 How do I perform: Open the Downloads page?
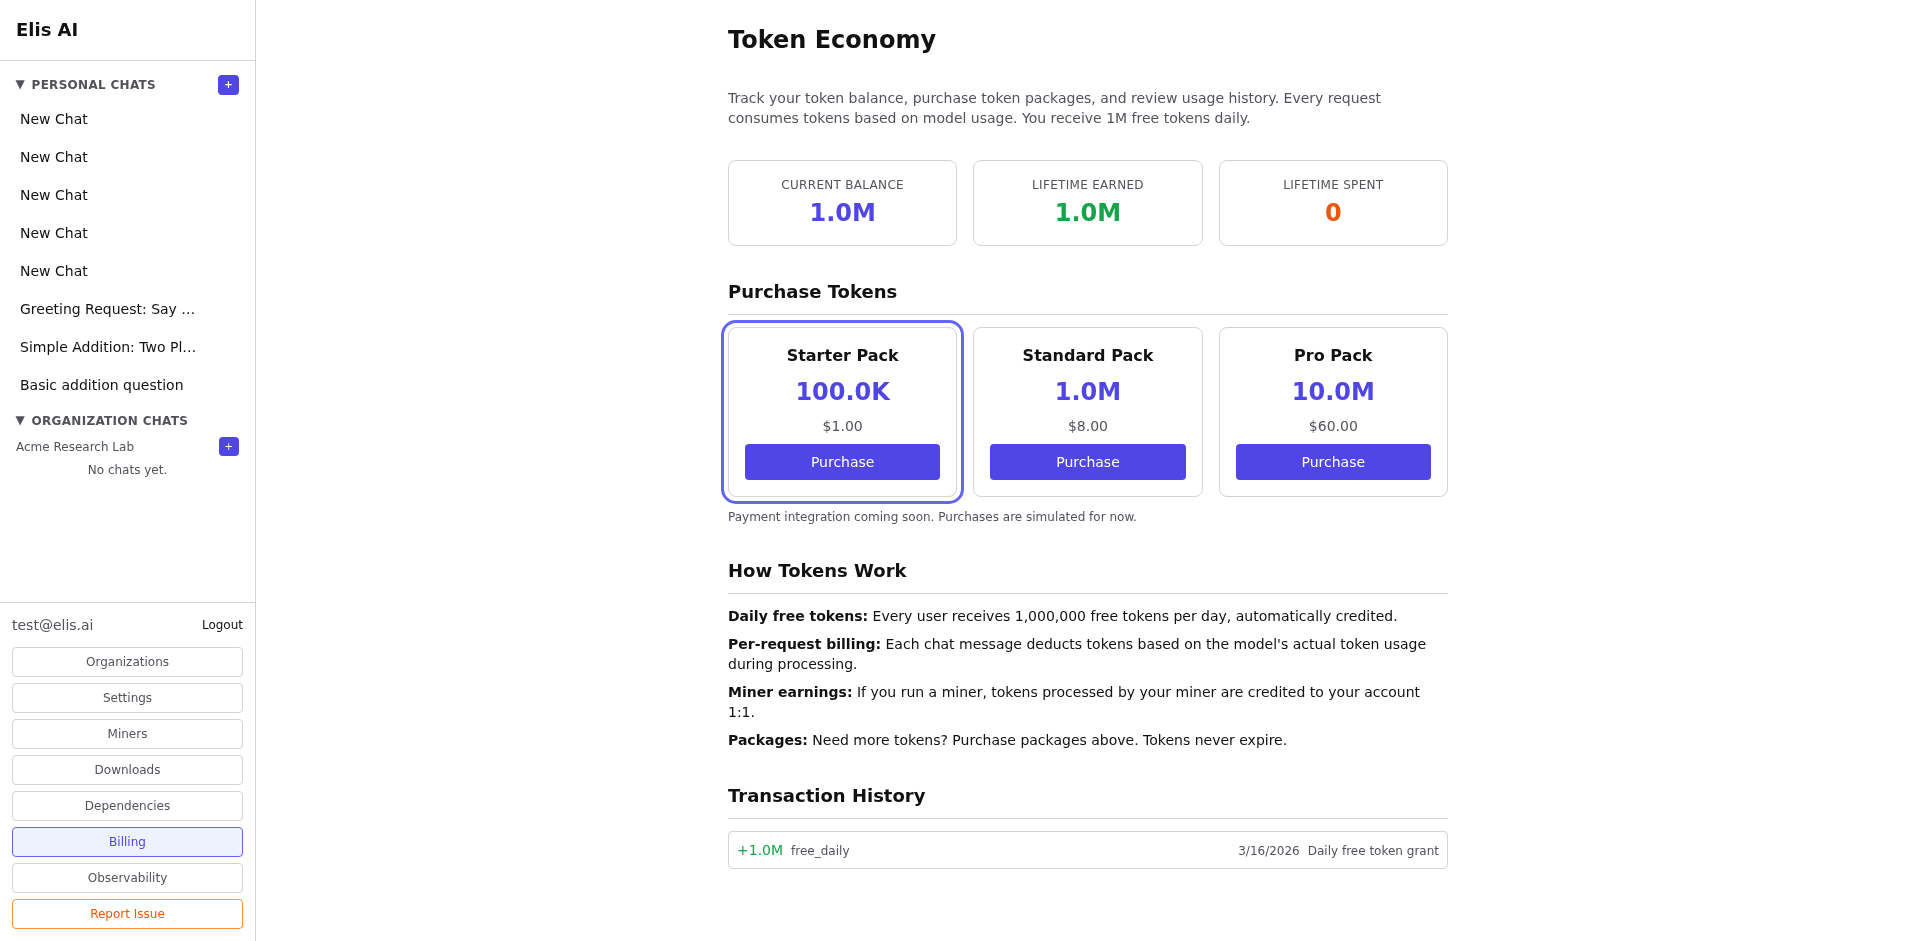coord(127,769)
